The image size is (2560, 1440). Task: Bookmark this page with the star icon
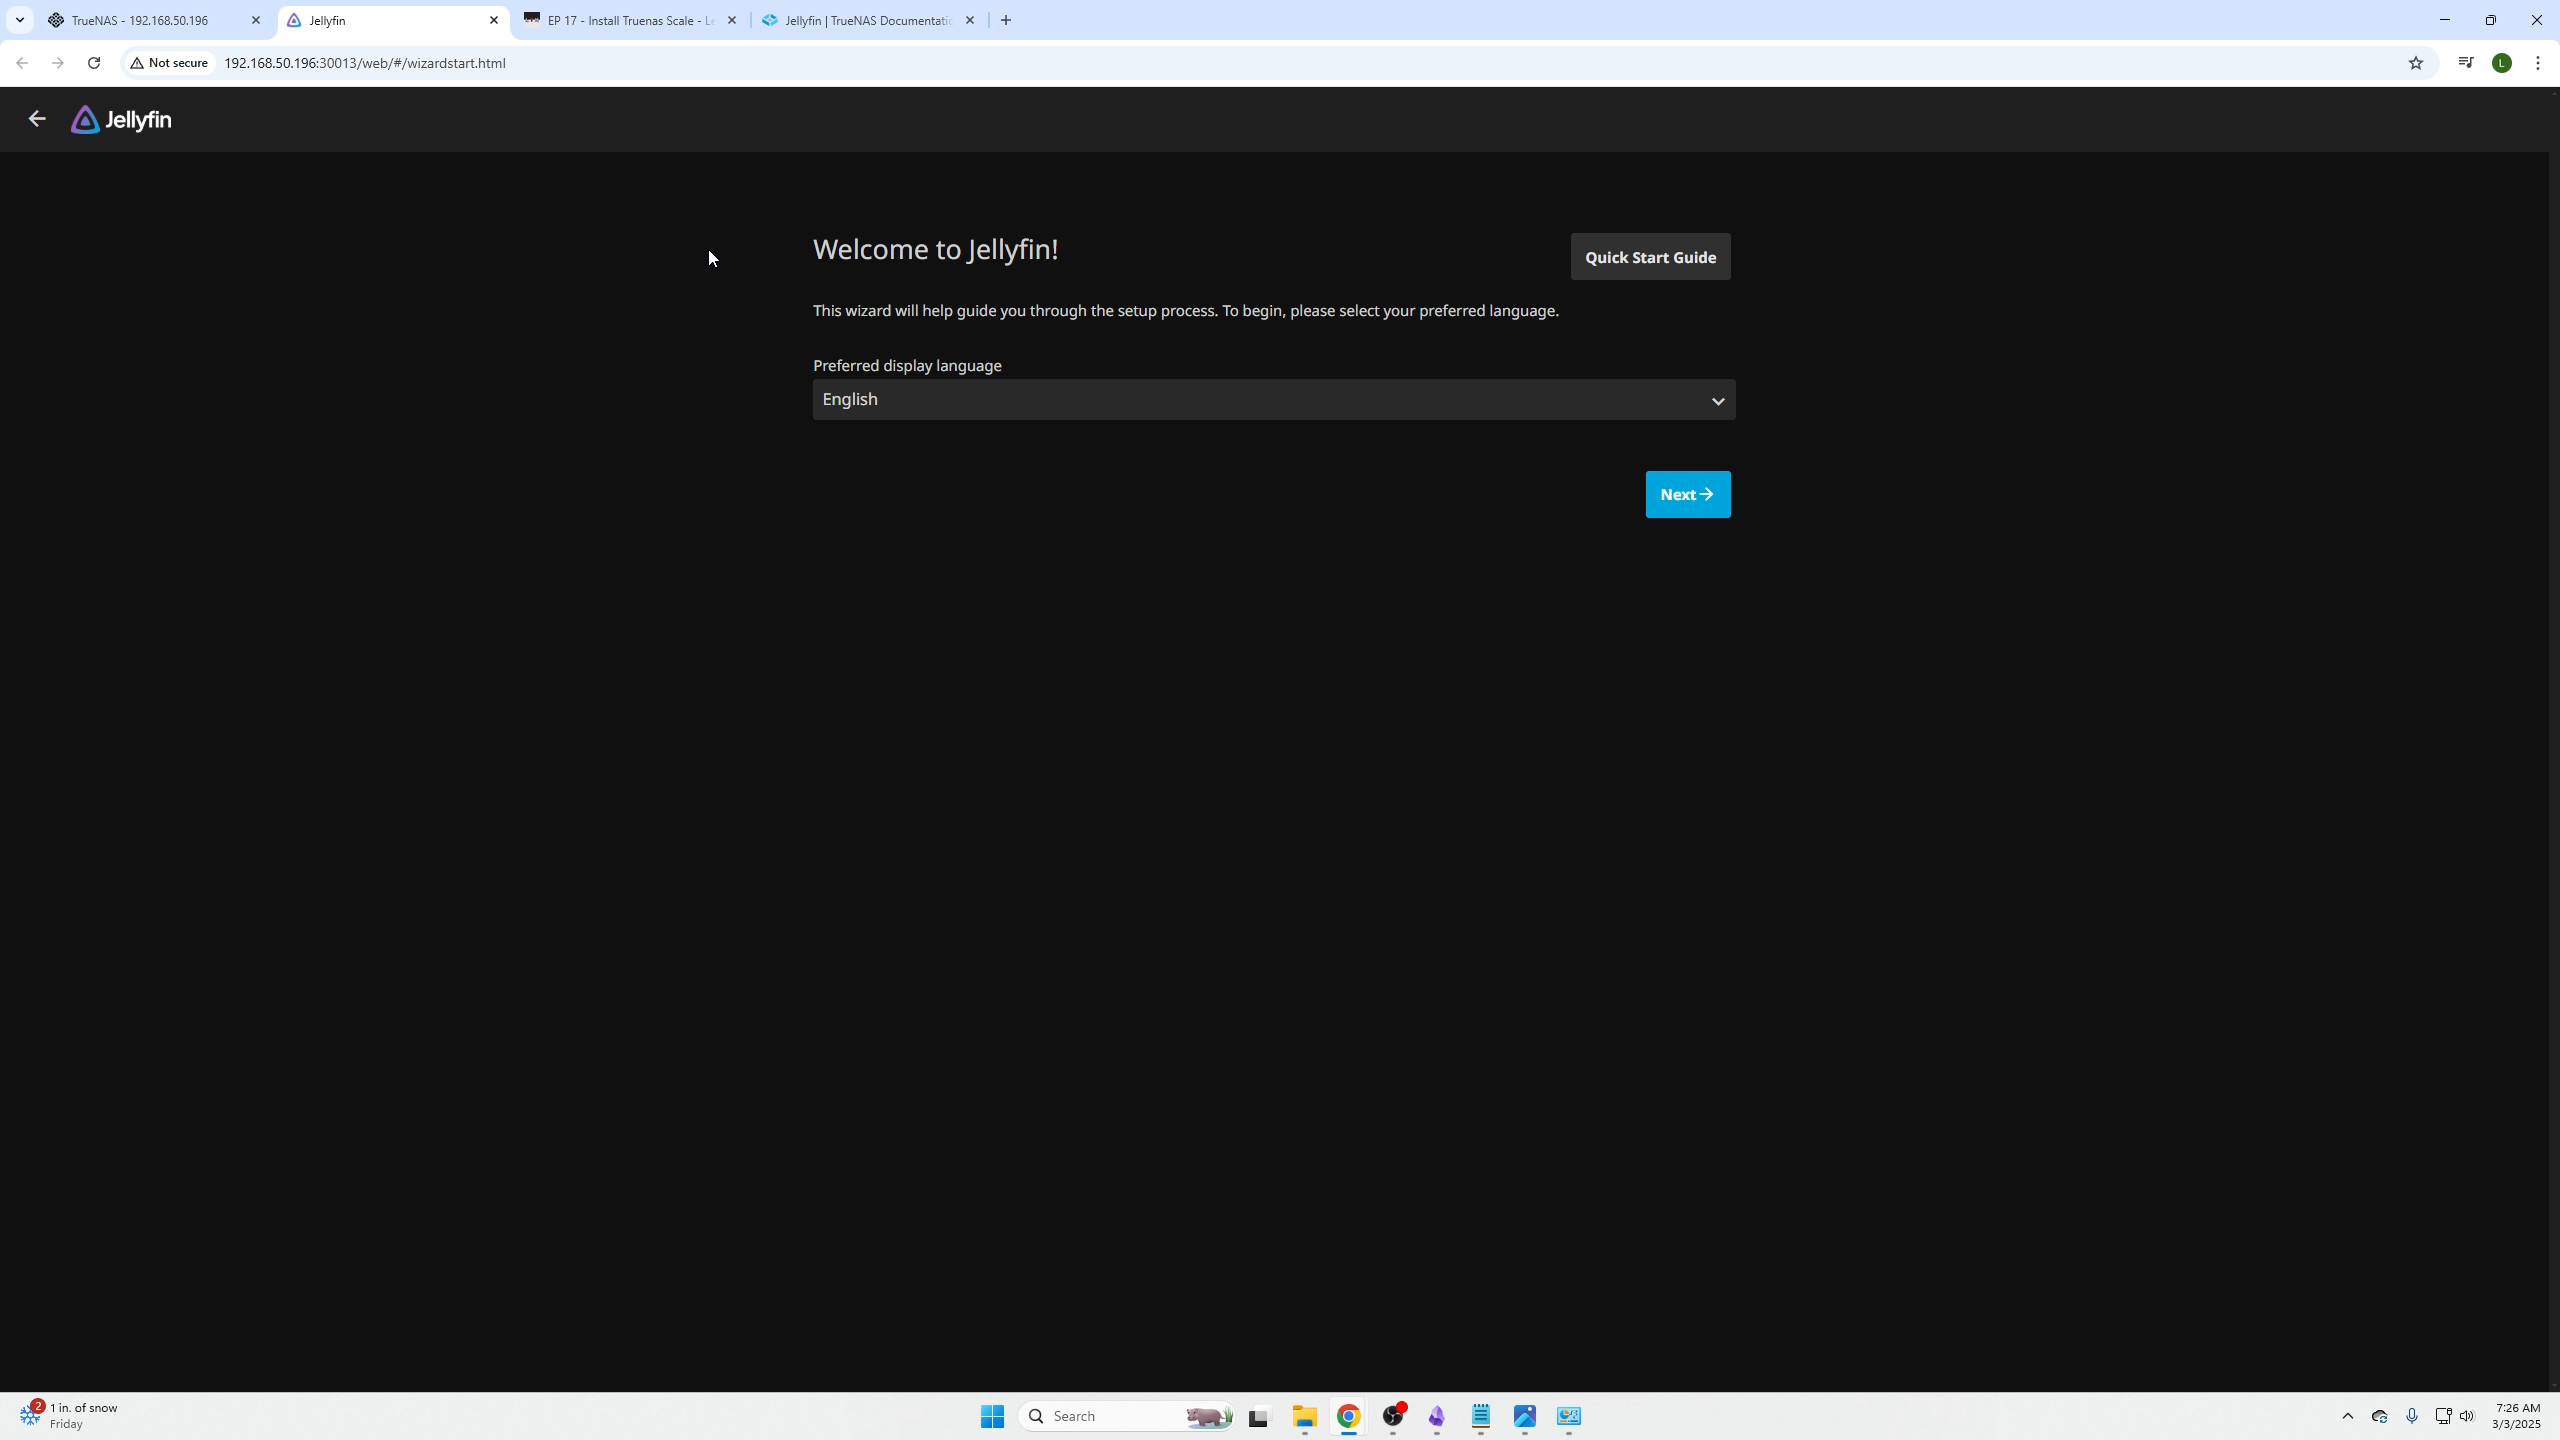(2416, 63)
